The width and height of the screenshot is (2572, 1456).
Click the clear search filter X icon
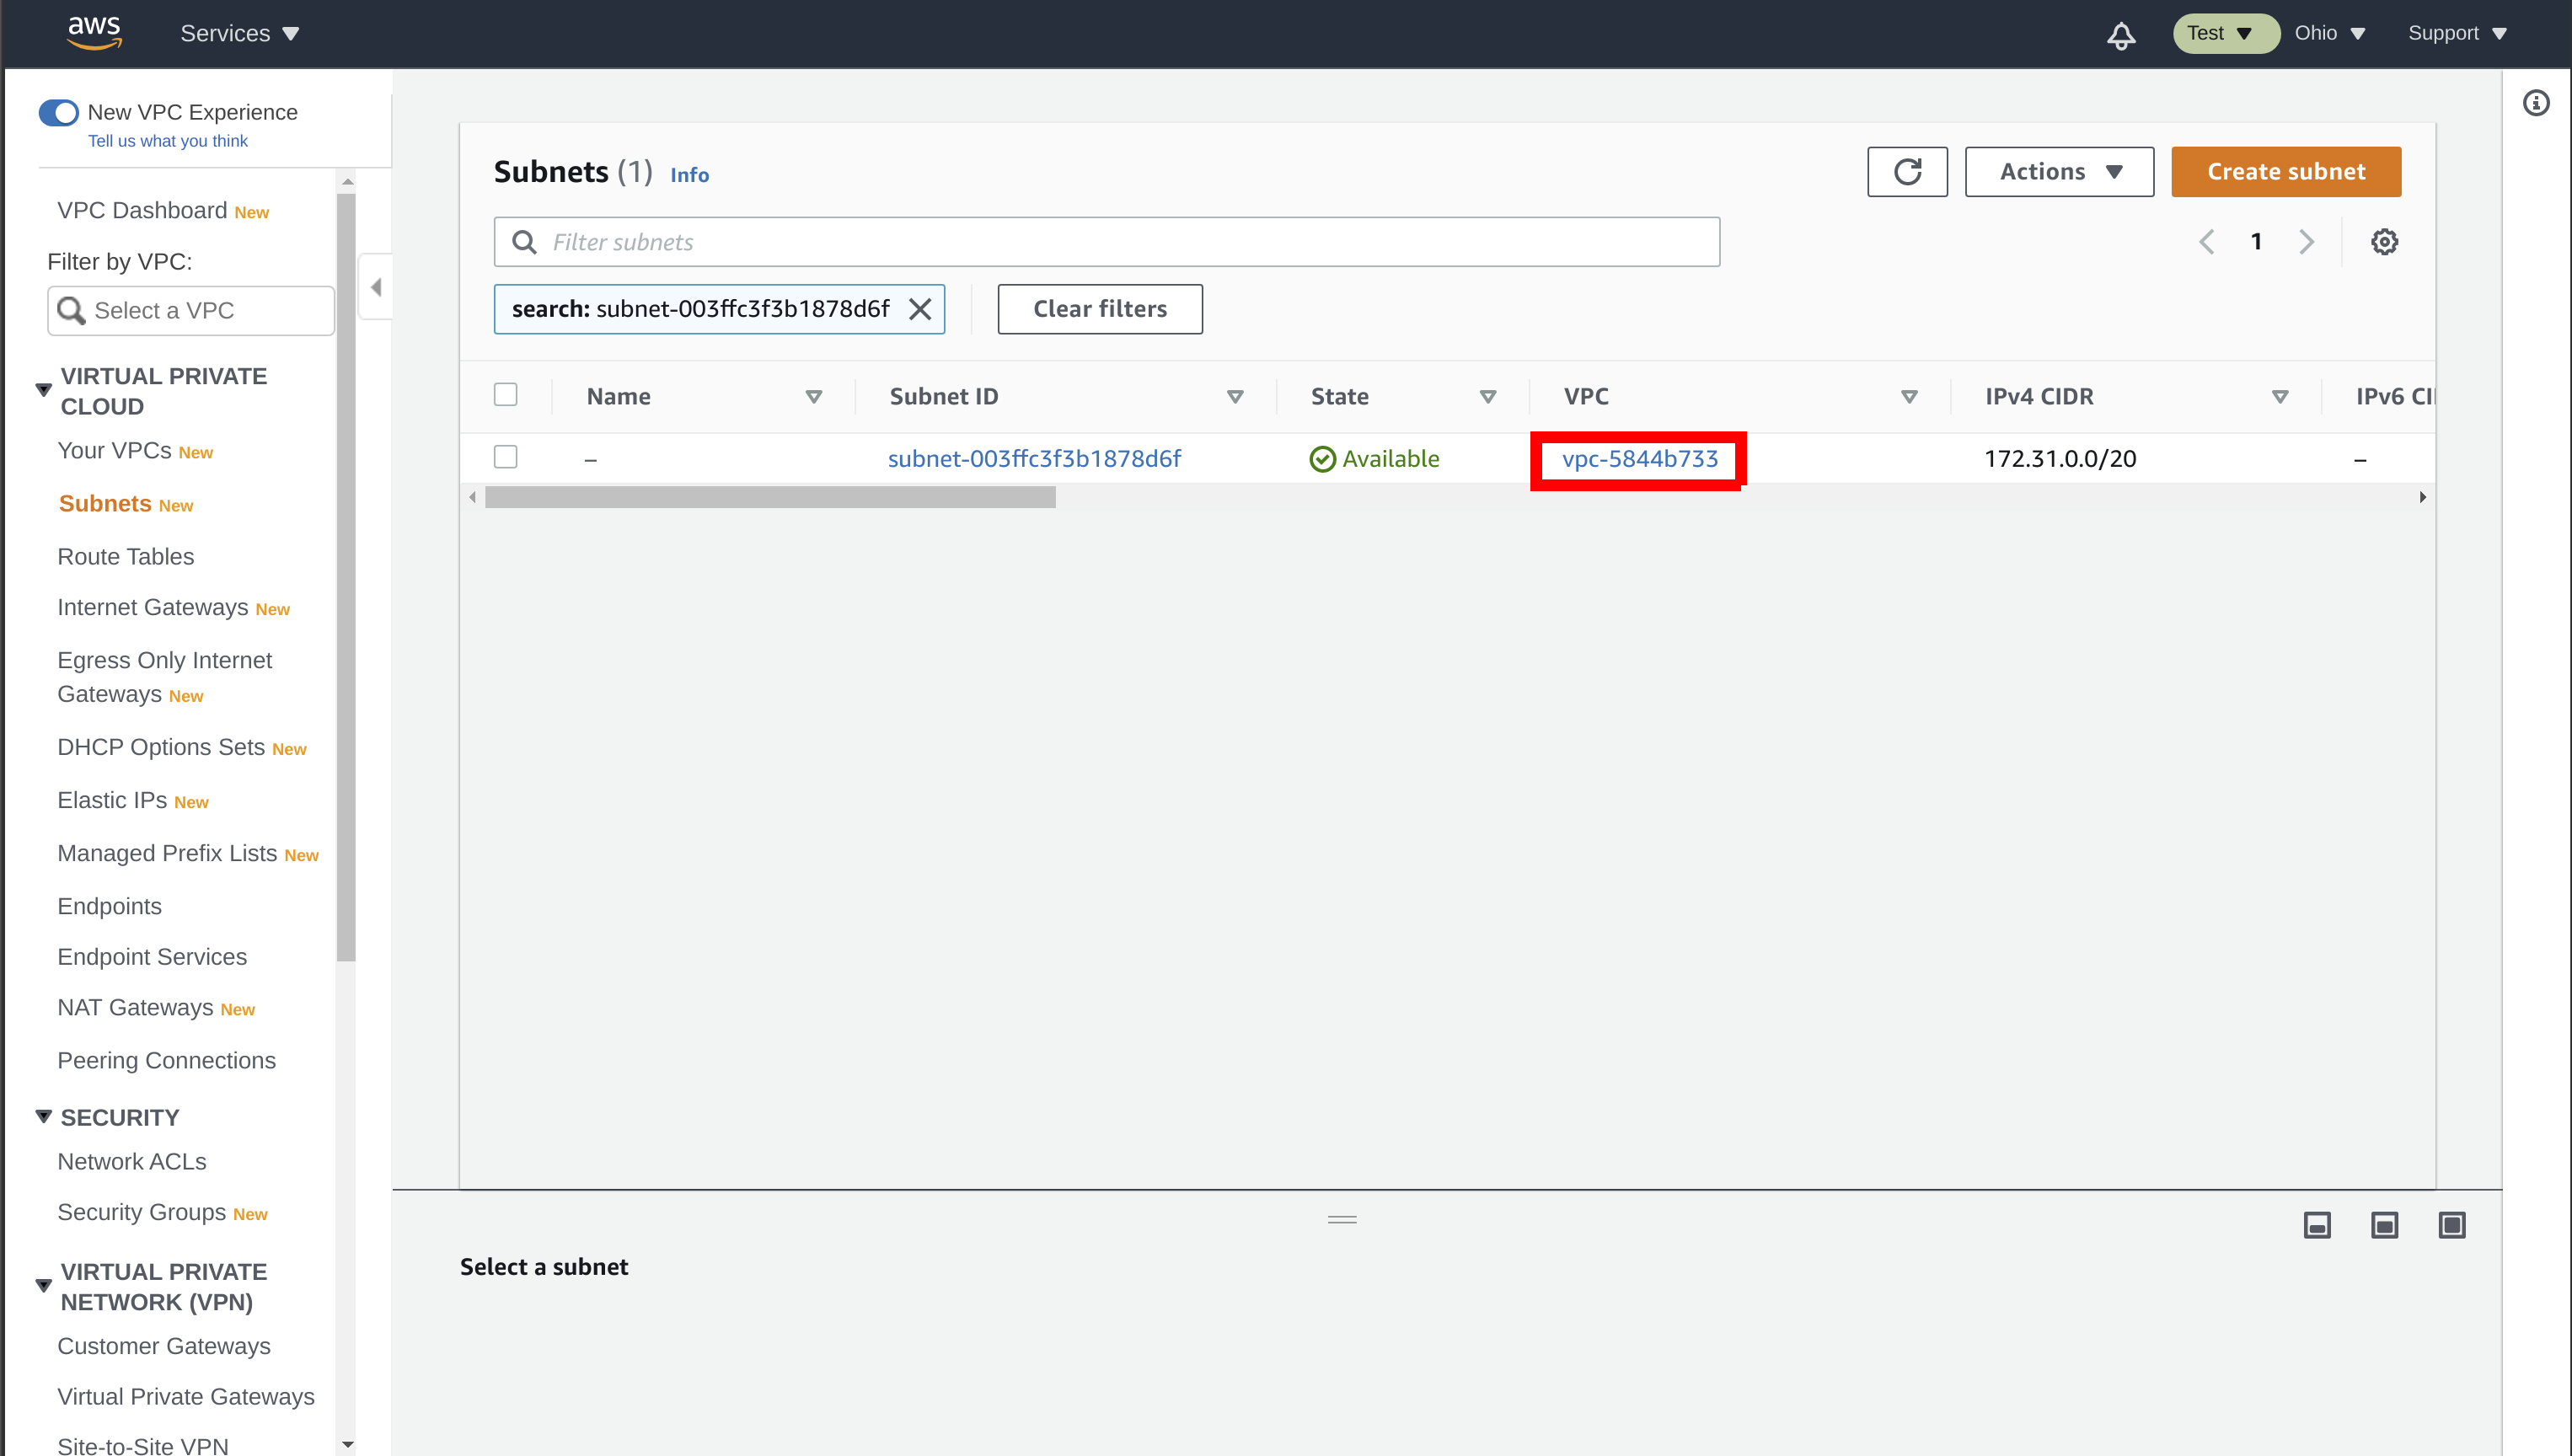(x=920, y=309)
